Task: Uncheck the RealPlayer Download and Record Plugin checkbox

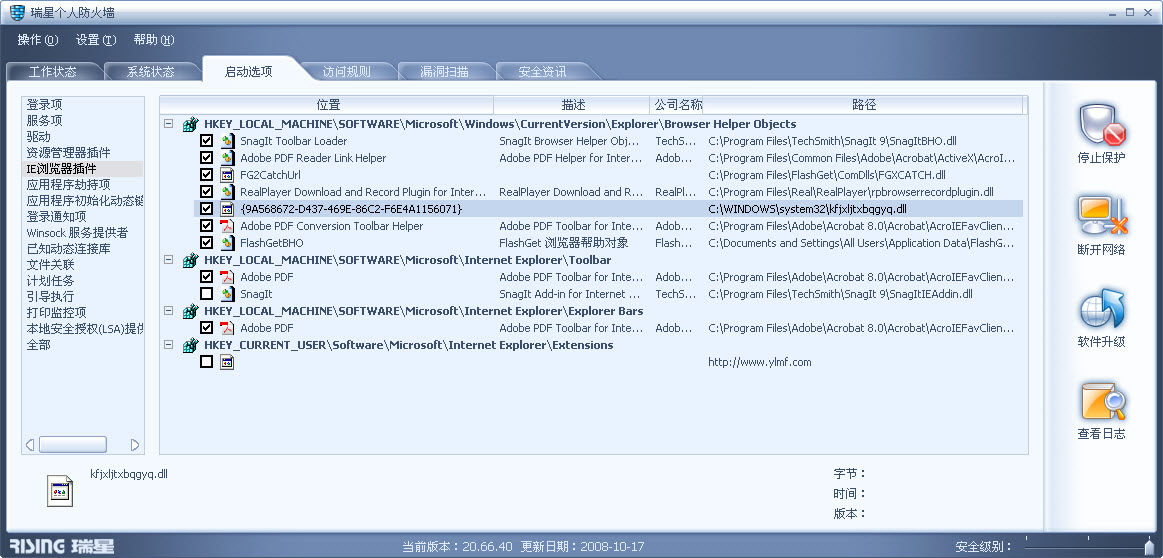Action: tap(206, 192)
